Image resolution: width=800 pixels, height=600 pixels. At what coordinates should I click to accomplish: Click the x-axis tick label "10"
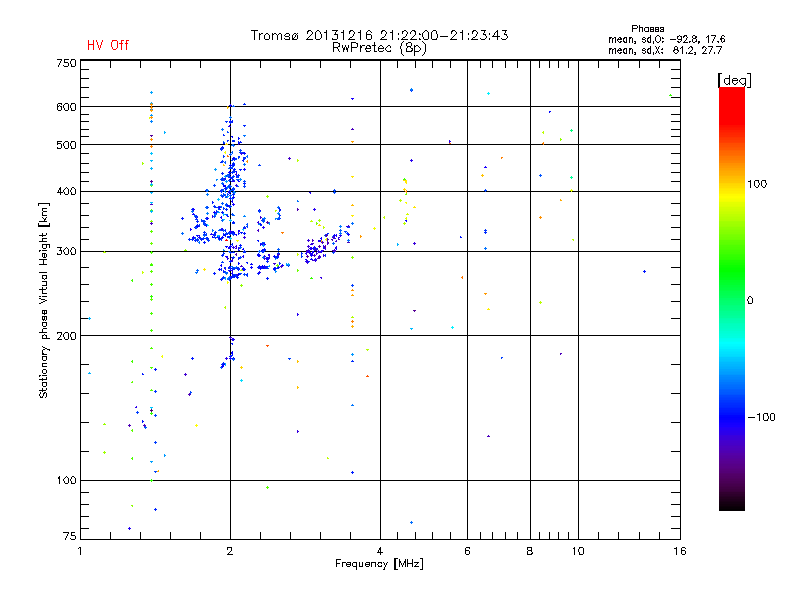point(578,551)
